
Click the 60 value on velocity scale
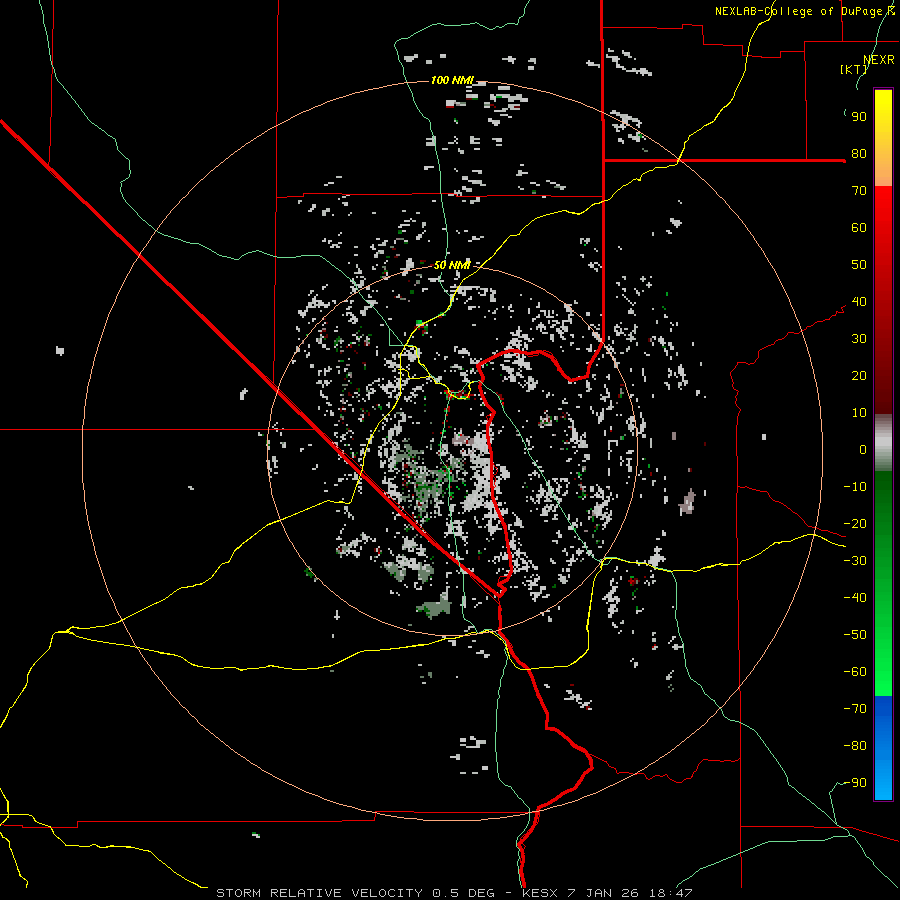point(859,228)
